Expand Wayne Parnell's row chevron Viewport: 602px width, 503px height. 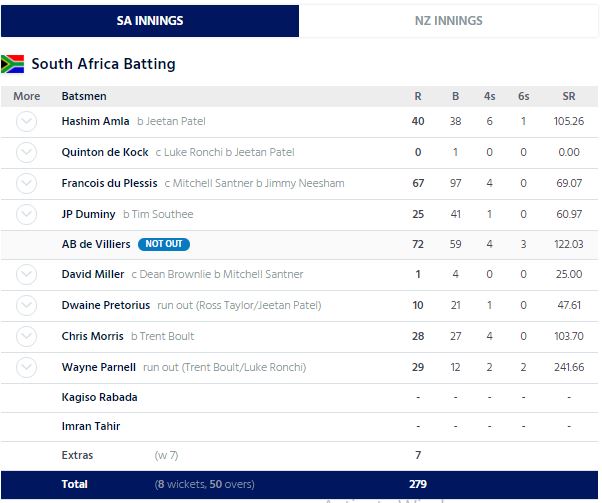[x=27, y=367]
